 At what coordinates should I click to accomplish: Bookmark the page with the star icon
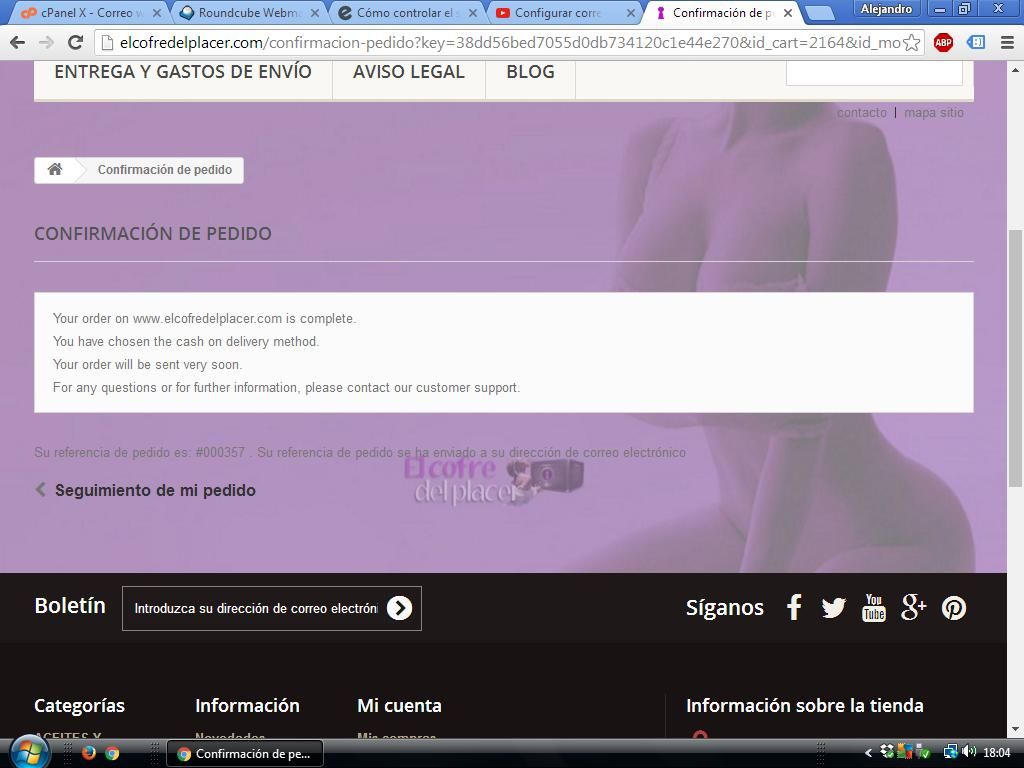[x=912, y=43]
